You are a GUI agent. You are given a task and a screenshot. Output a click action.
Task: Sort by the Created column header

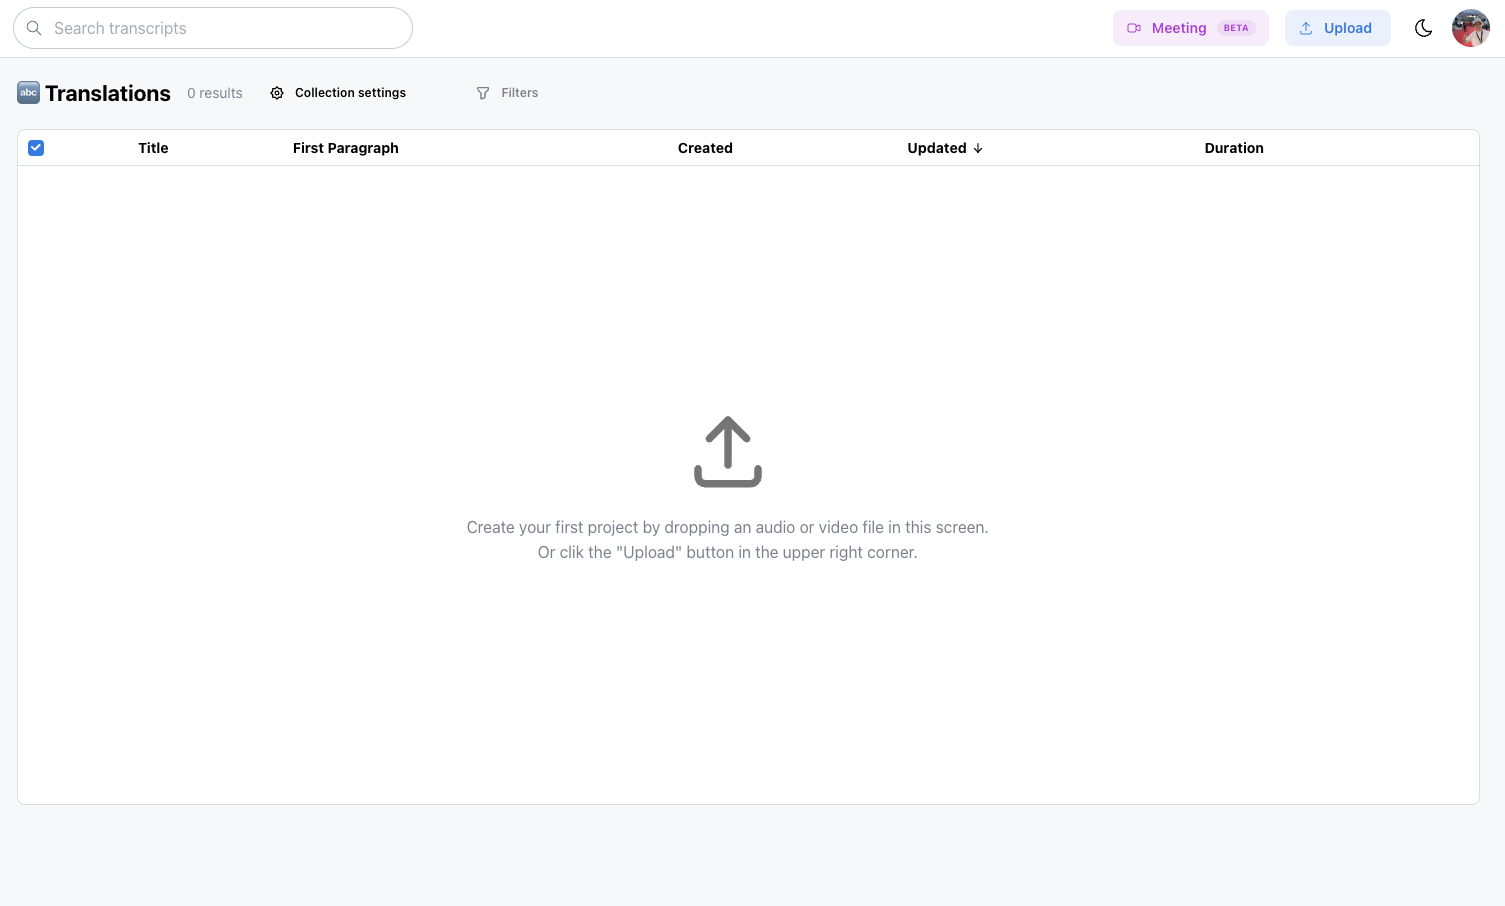705,148
